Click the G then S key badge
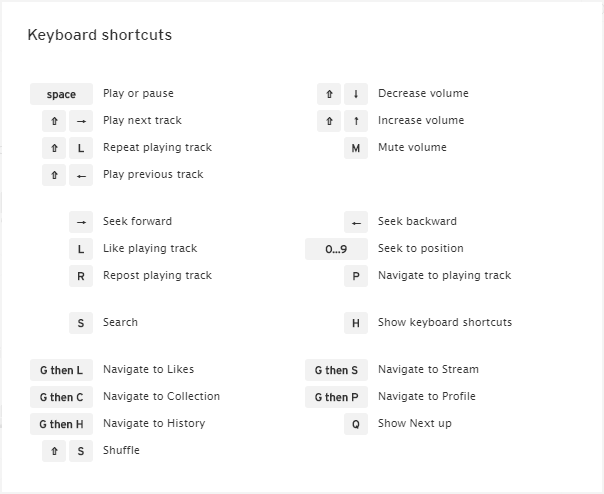This screenshot has height=494, width=604. (336, 370)
